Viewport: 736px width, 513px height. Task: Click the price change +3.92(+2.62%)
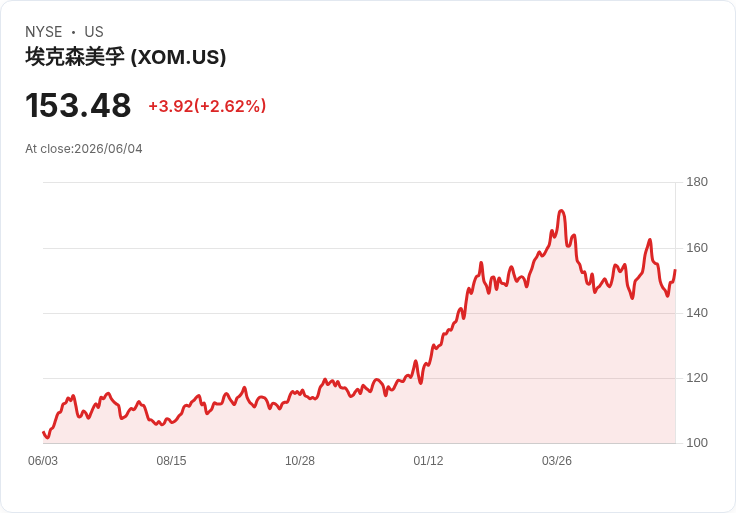(x=207, y=106)
